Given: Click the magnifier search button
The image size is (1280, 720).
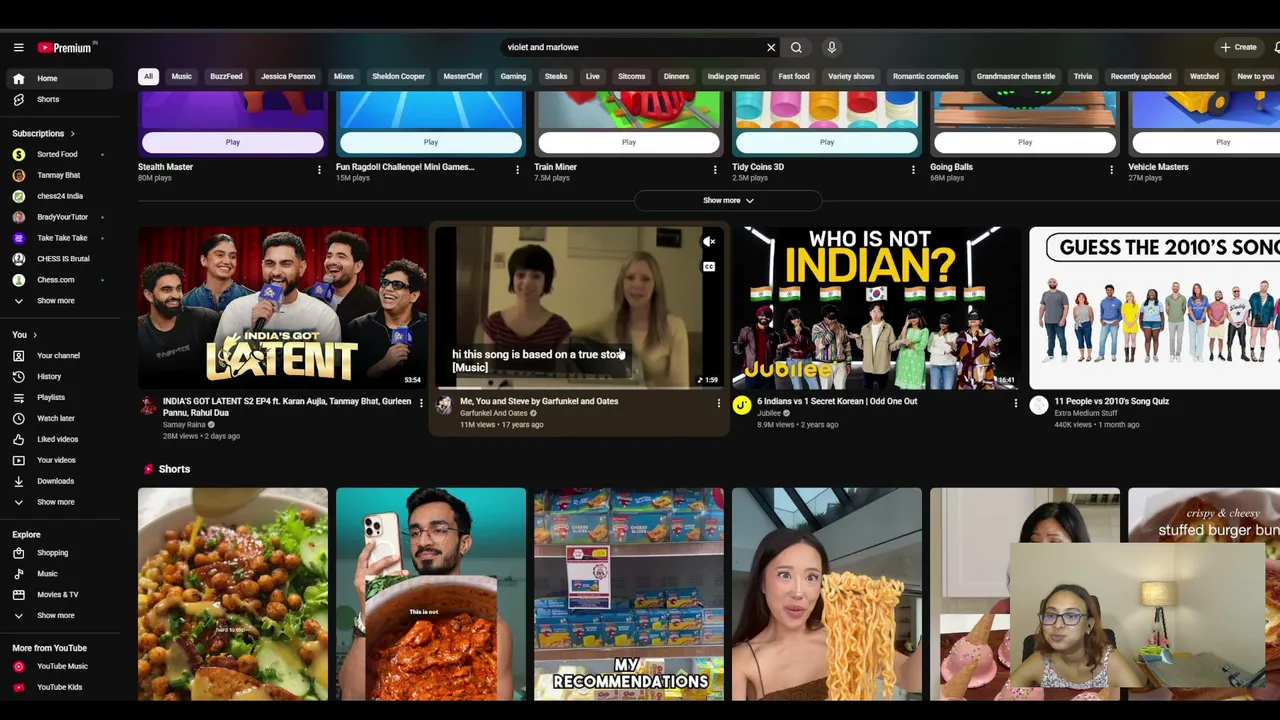Looking at the screenshot, I should [796, 47].
